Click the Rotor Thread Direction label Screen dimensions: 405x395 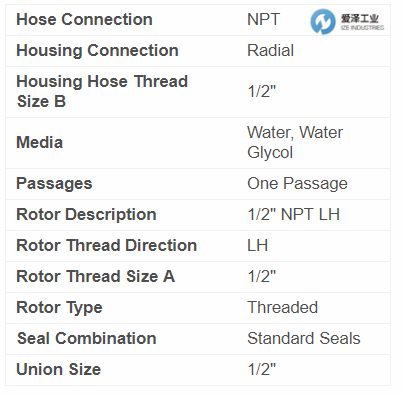(x=107, y=245)
